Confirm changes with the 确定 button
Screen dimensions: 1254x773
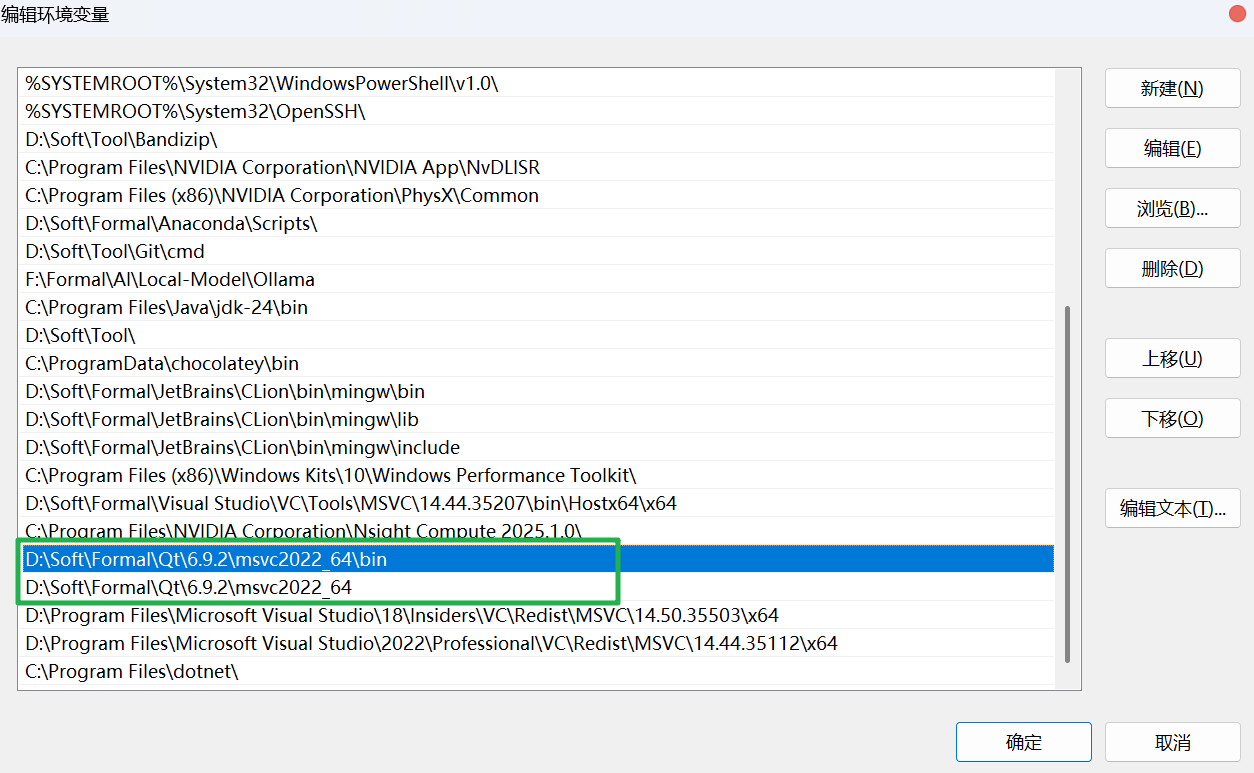[x=1023, y=742]
